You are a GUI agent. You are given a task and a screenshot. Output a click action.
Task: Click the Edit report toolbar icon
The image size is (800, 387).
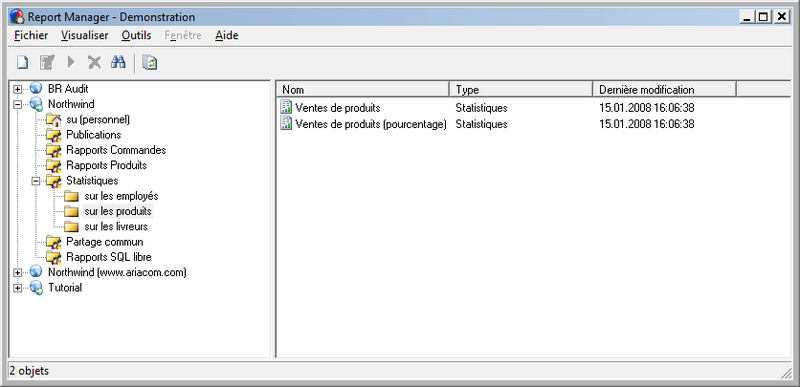[x=47, y=63]
